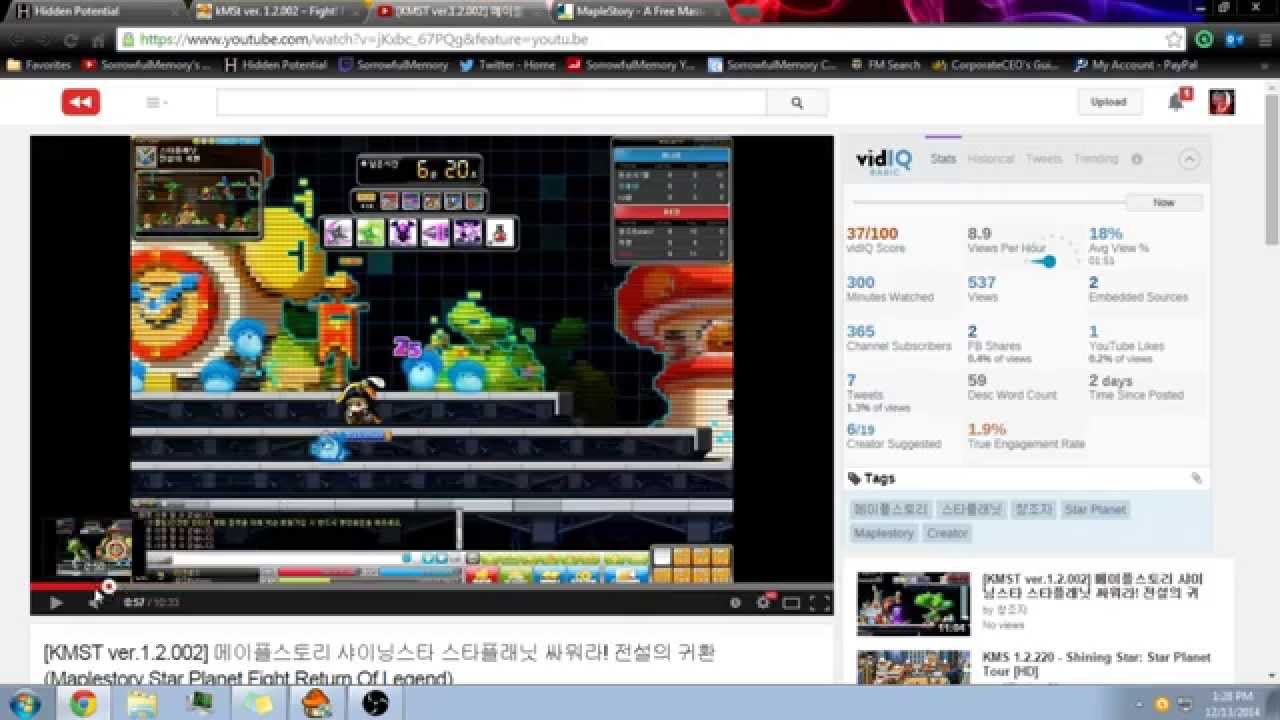Switch to the Tweets tab in vidIQ

click(x=1044, y=159)
